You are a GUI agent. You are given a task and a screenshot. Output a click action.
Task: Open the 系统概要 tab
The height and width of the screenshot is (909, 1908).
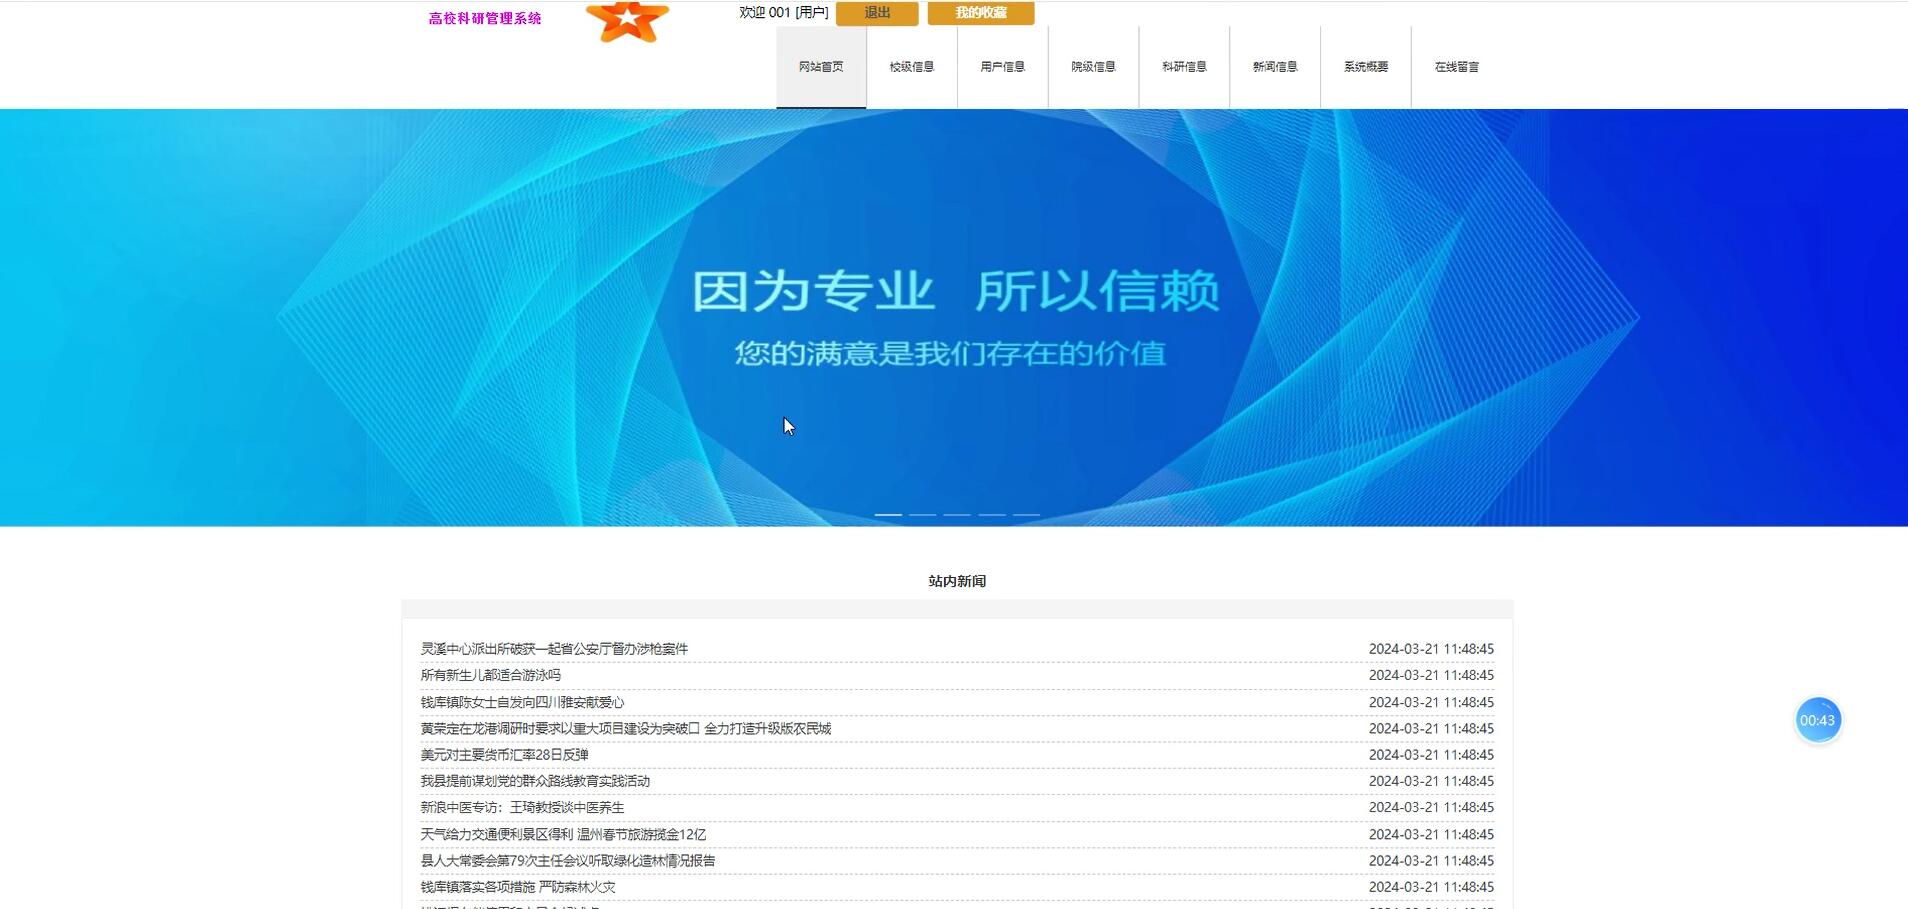[x=1365, y=66]
